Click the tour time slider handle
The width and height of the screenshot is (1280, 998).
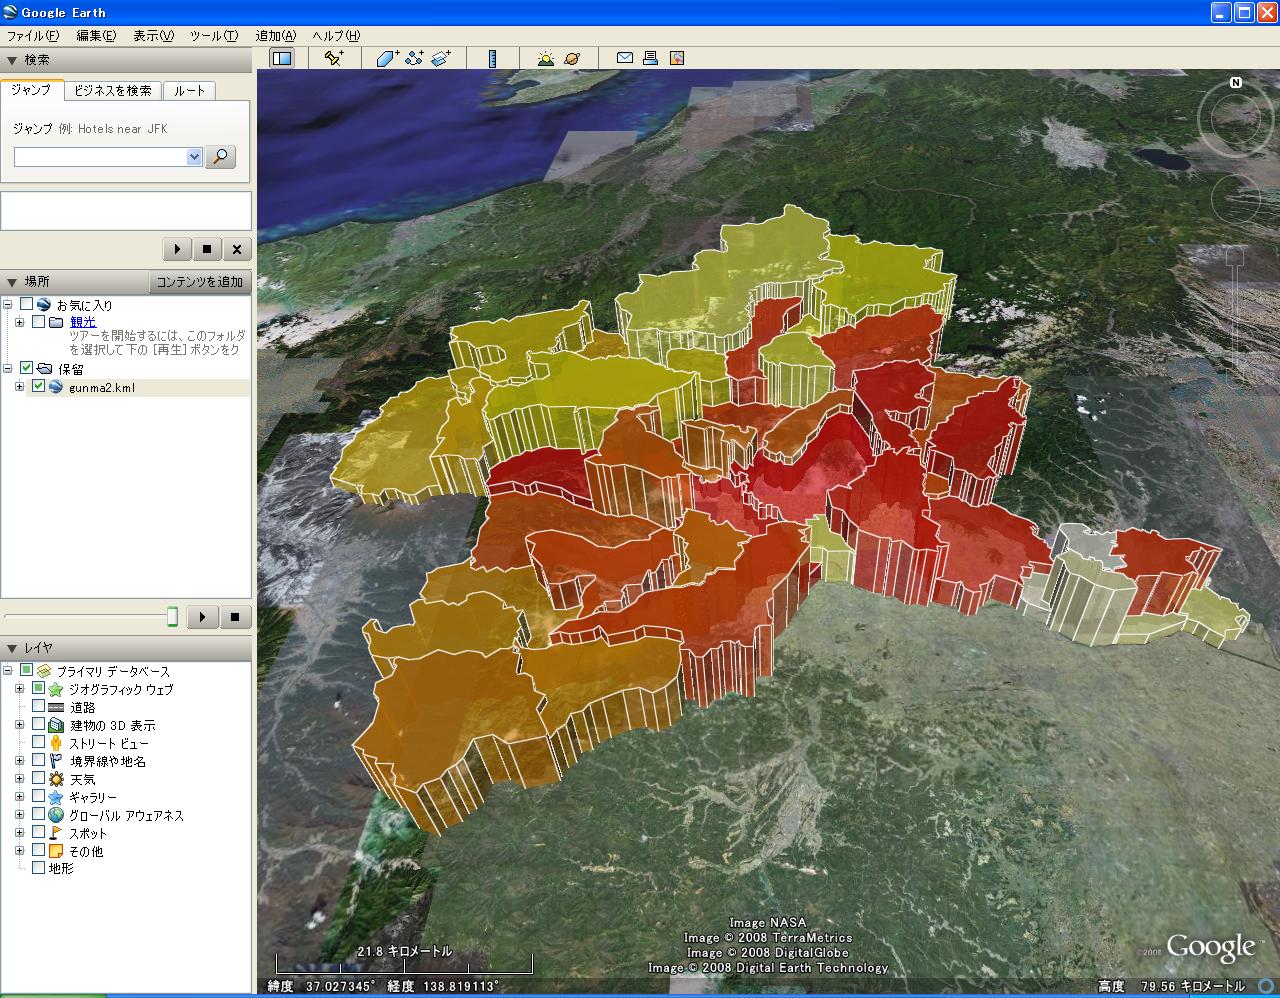pos(172,616)
